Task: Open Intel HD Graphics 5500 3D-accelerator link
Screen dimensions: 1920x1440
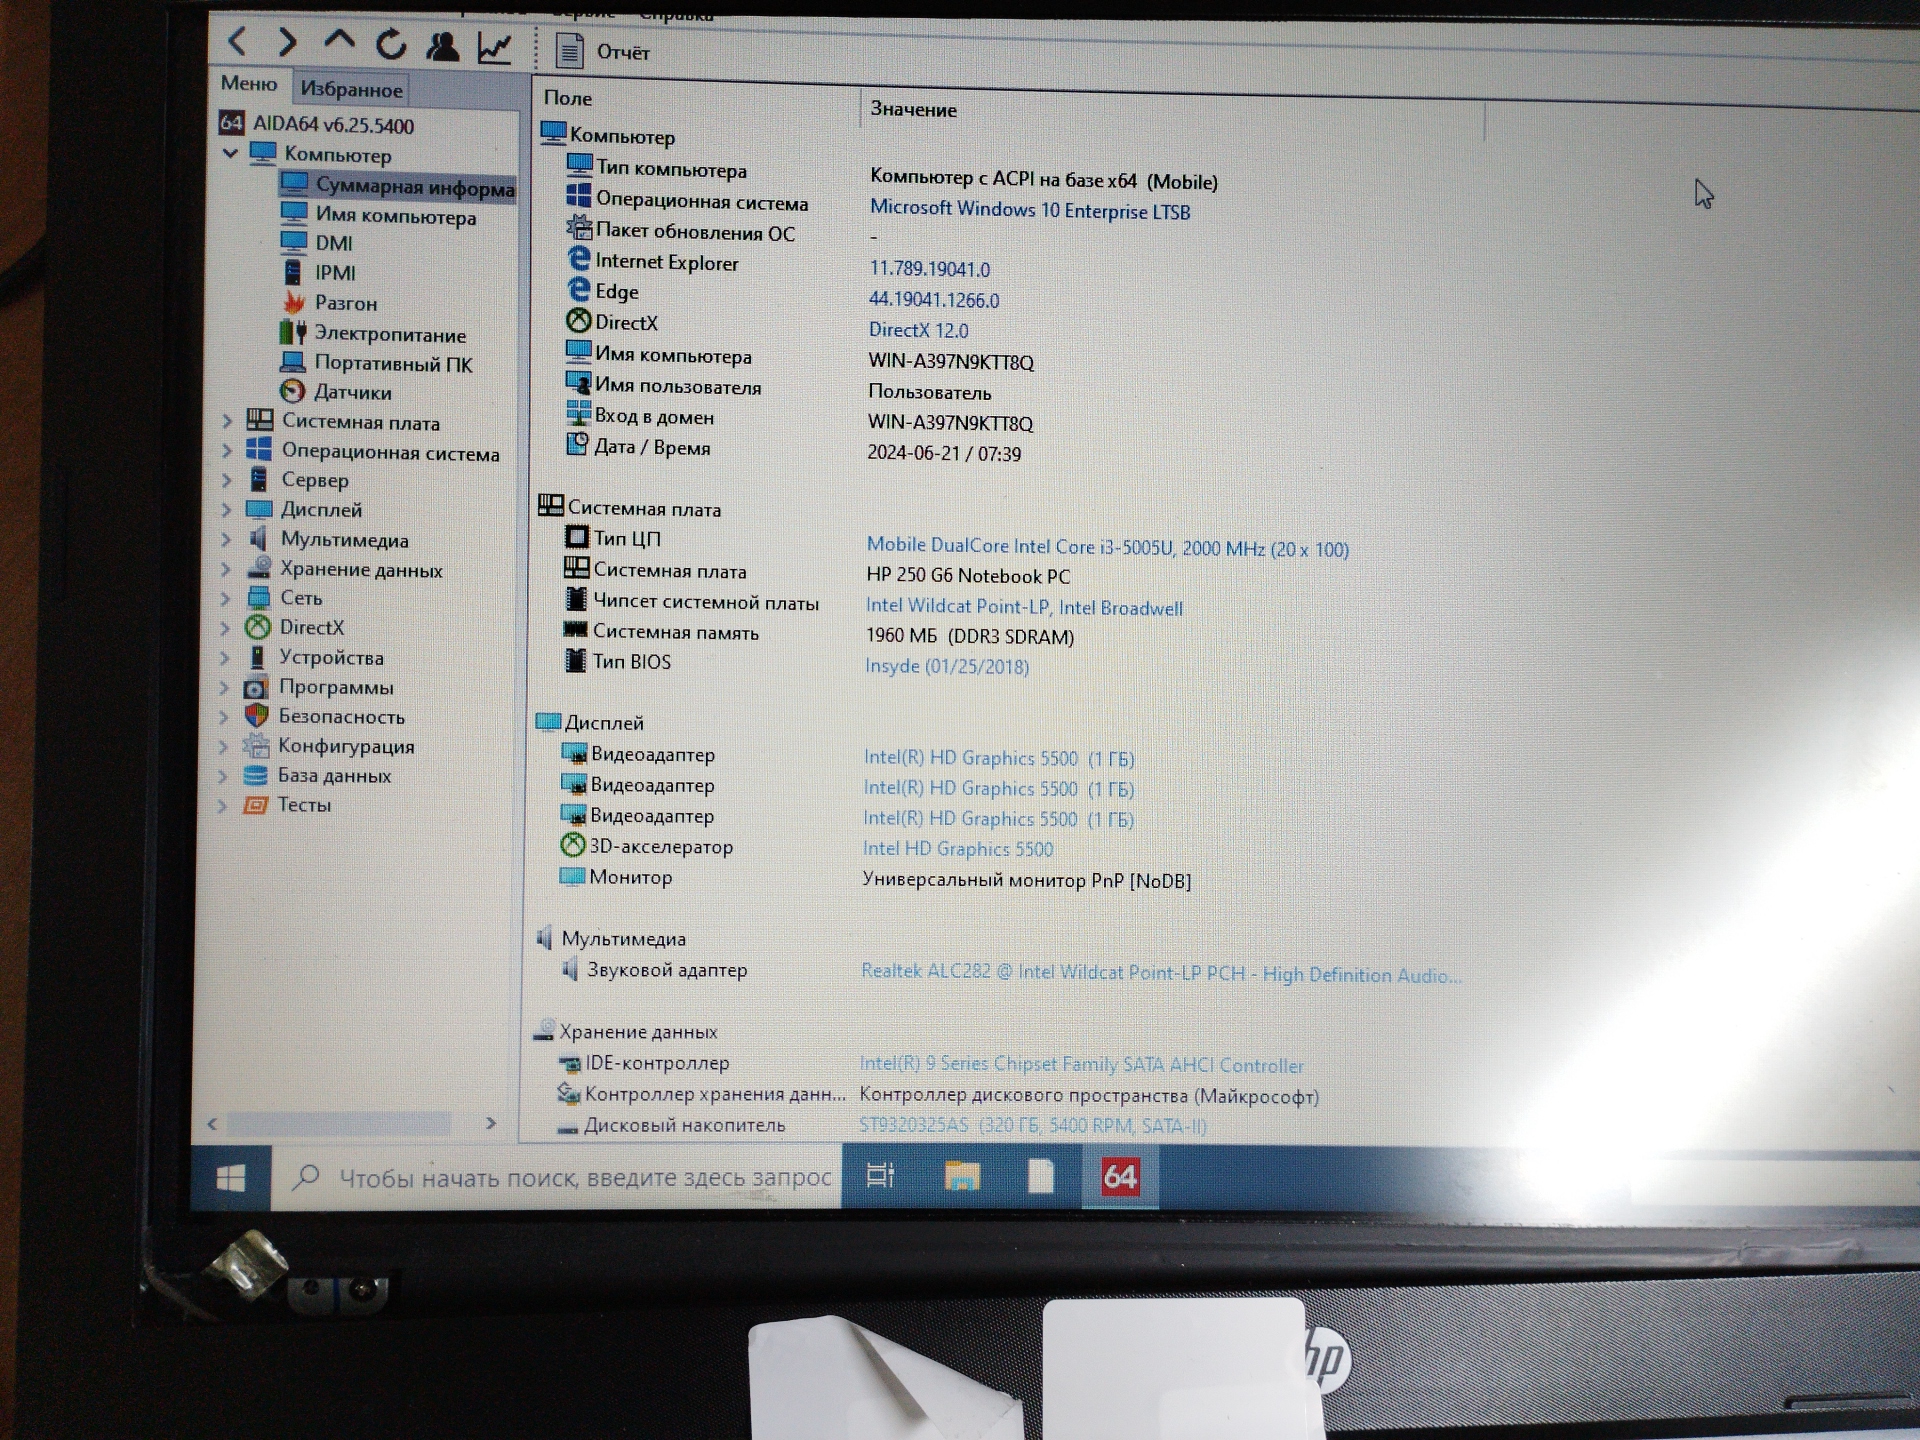Action: 957,849
